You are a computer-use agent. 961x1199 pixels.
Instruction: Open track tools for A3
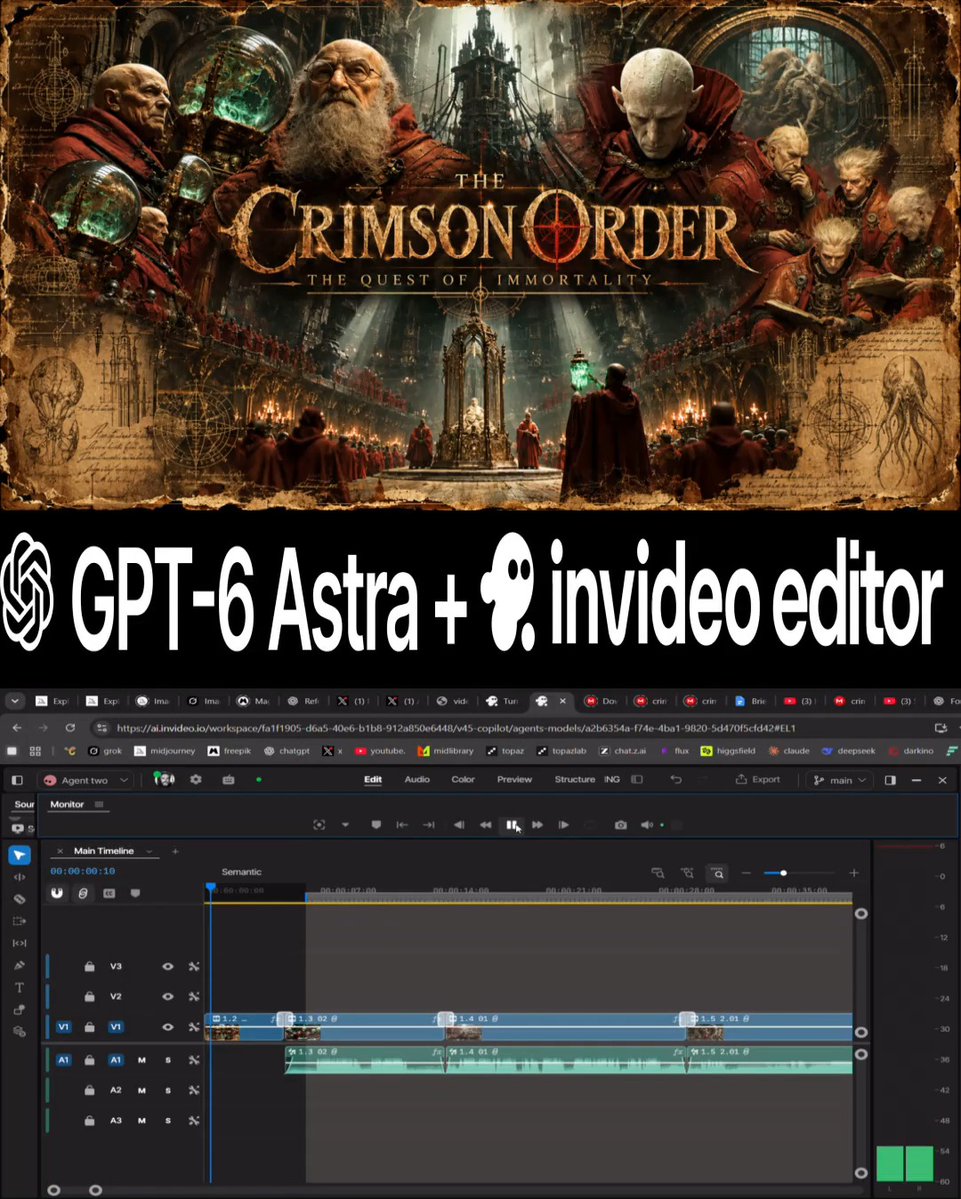194,1121
